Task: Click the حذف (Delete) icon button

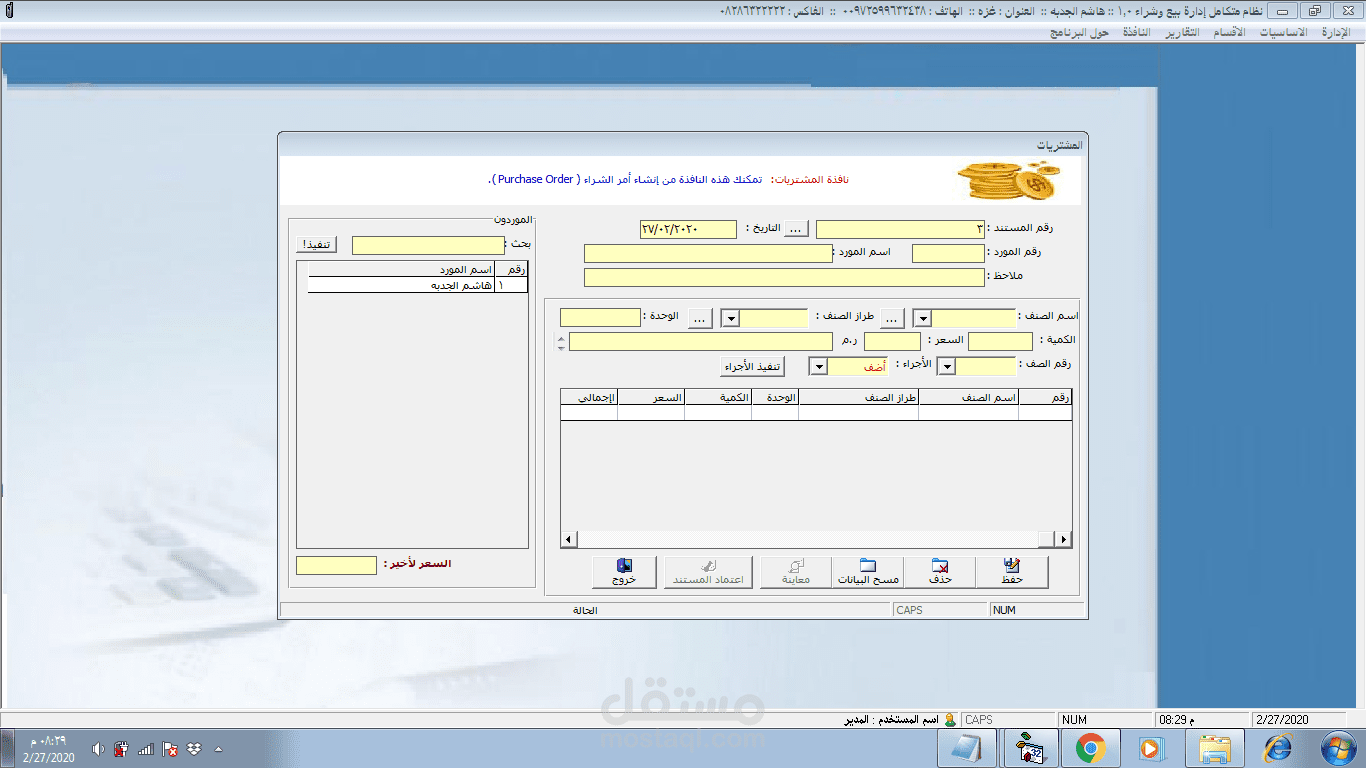Action: pyautogui.click(x=940, y=572)
